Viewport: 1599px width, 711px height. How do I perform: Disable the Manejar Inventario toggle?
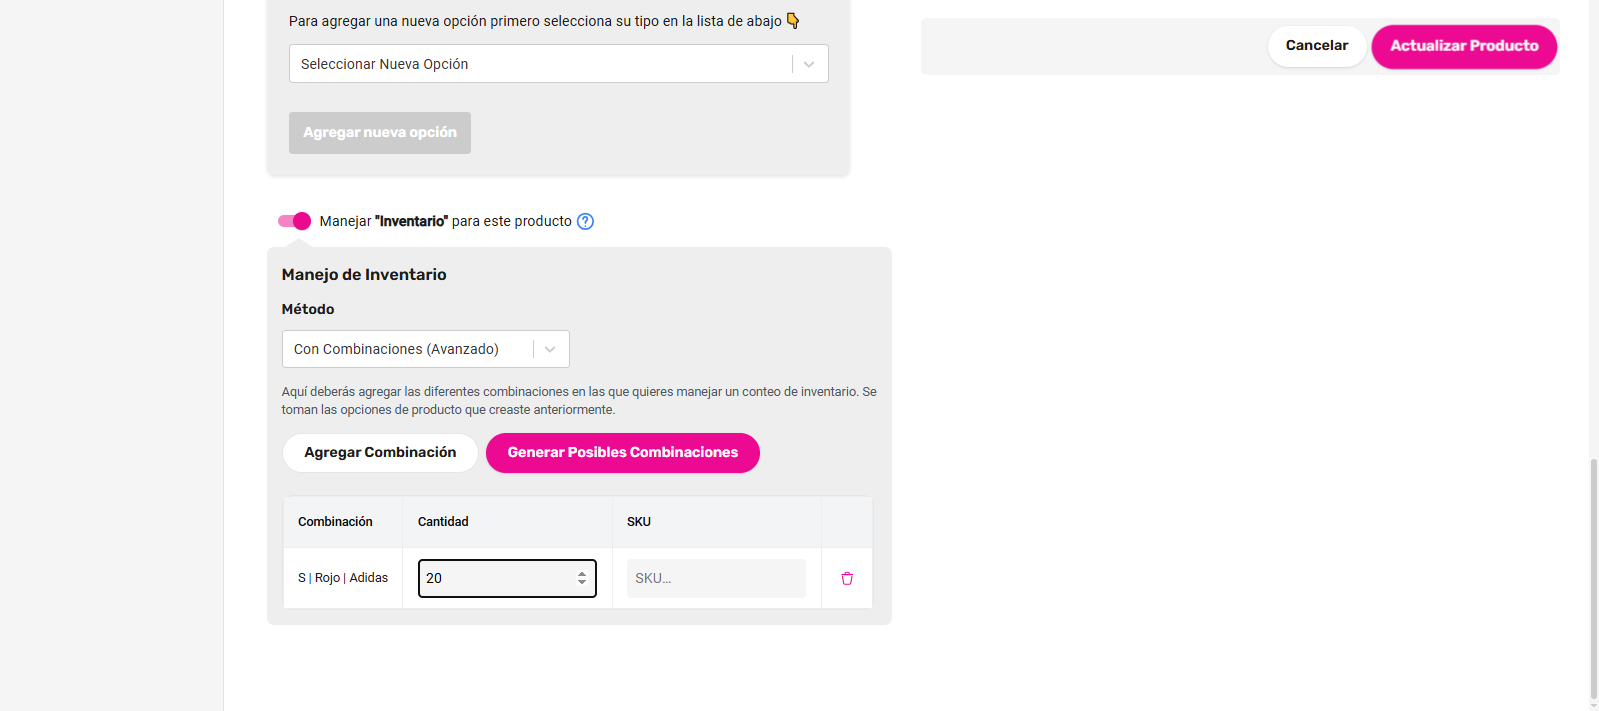click(293, 220)
